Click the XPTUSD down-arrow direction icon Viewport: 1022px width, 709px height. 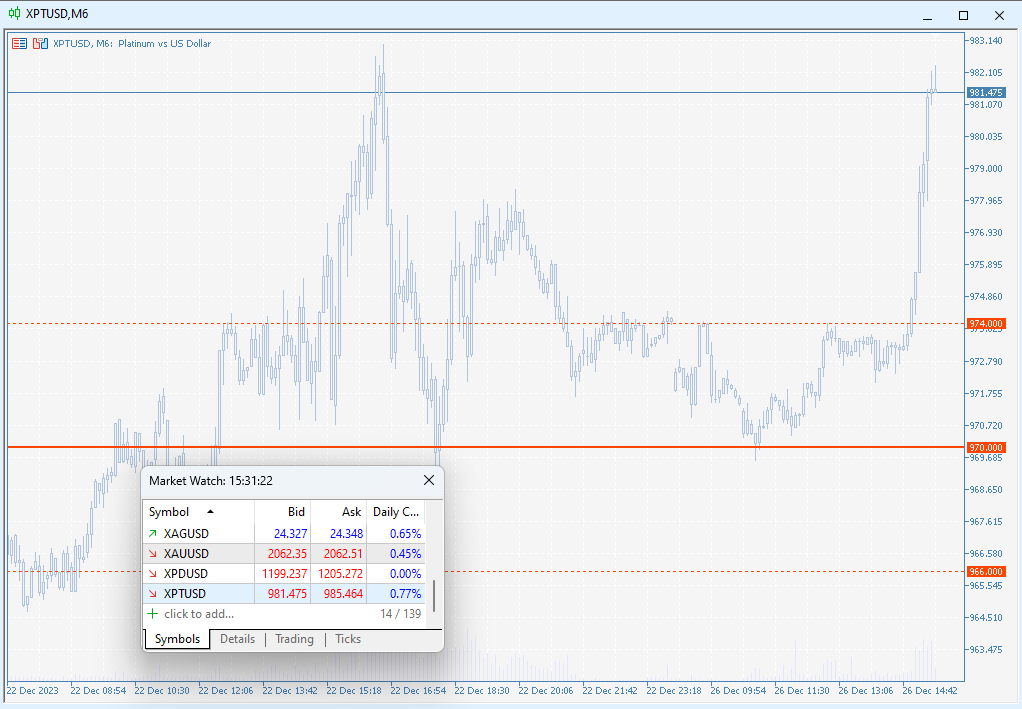(153, 594)
